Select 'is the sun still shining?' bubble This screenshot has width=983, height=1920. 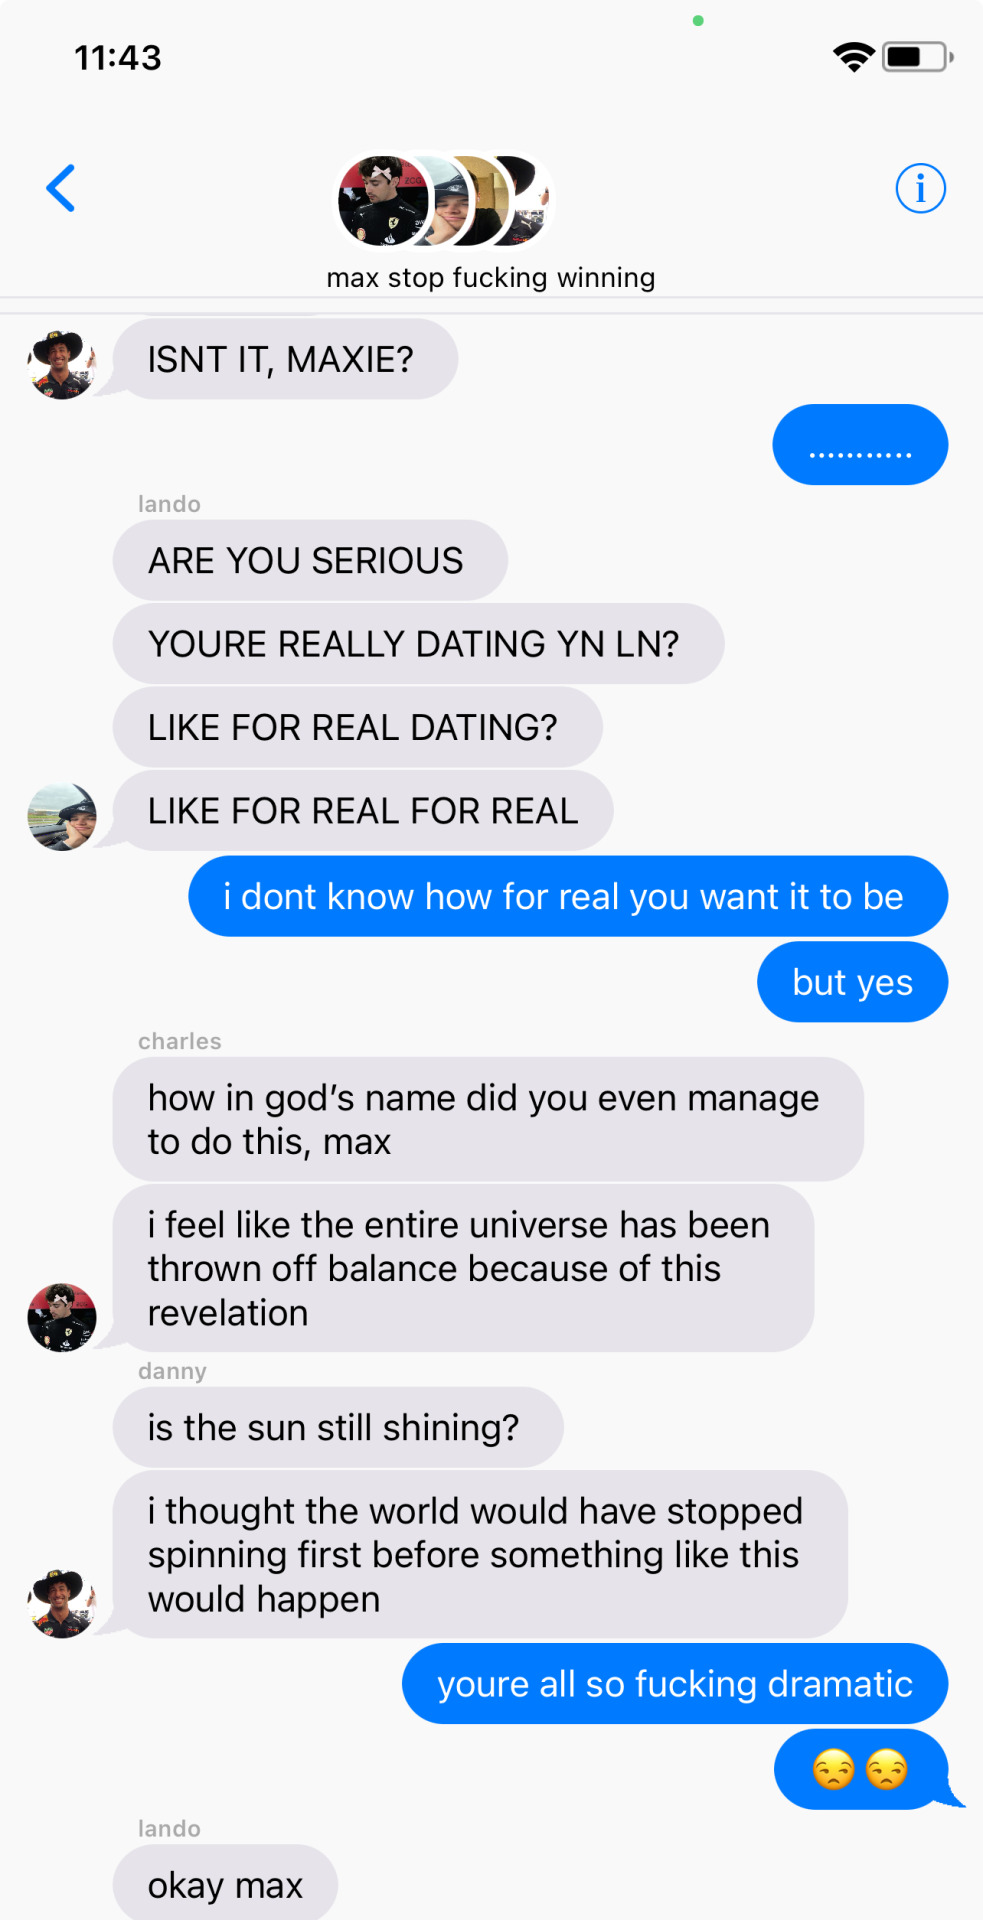tap(338, 1427)
